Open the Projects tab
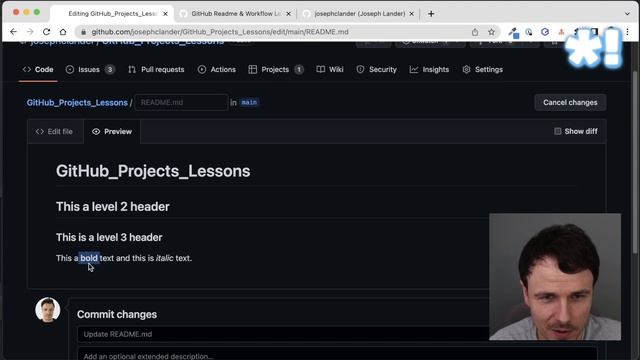This screenshot has width=640, height=360. [x=276, y=69]
